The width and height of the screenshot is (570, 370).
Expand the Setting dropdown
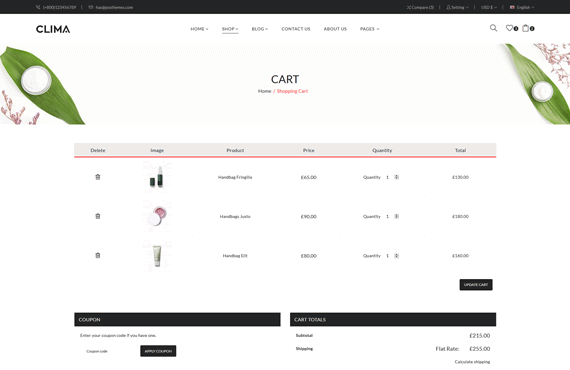(x=457, y=7)
